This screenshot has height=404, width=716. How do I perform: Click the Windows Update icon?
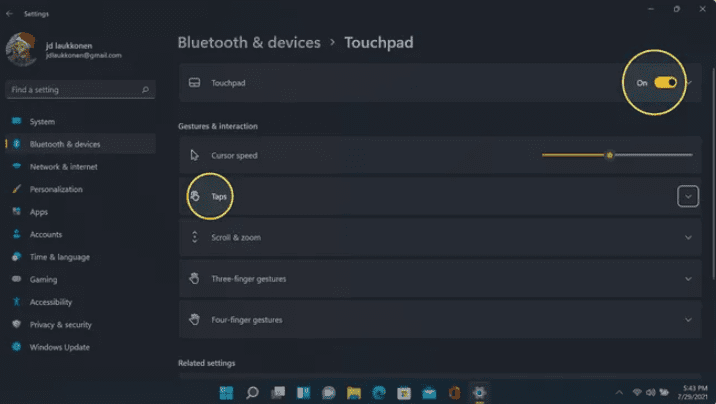(17, 347)
